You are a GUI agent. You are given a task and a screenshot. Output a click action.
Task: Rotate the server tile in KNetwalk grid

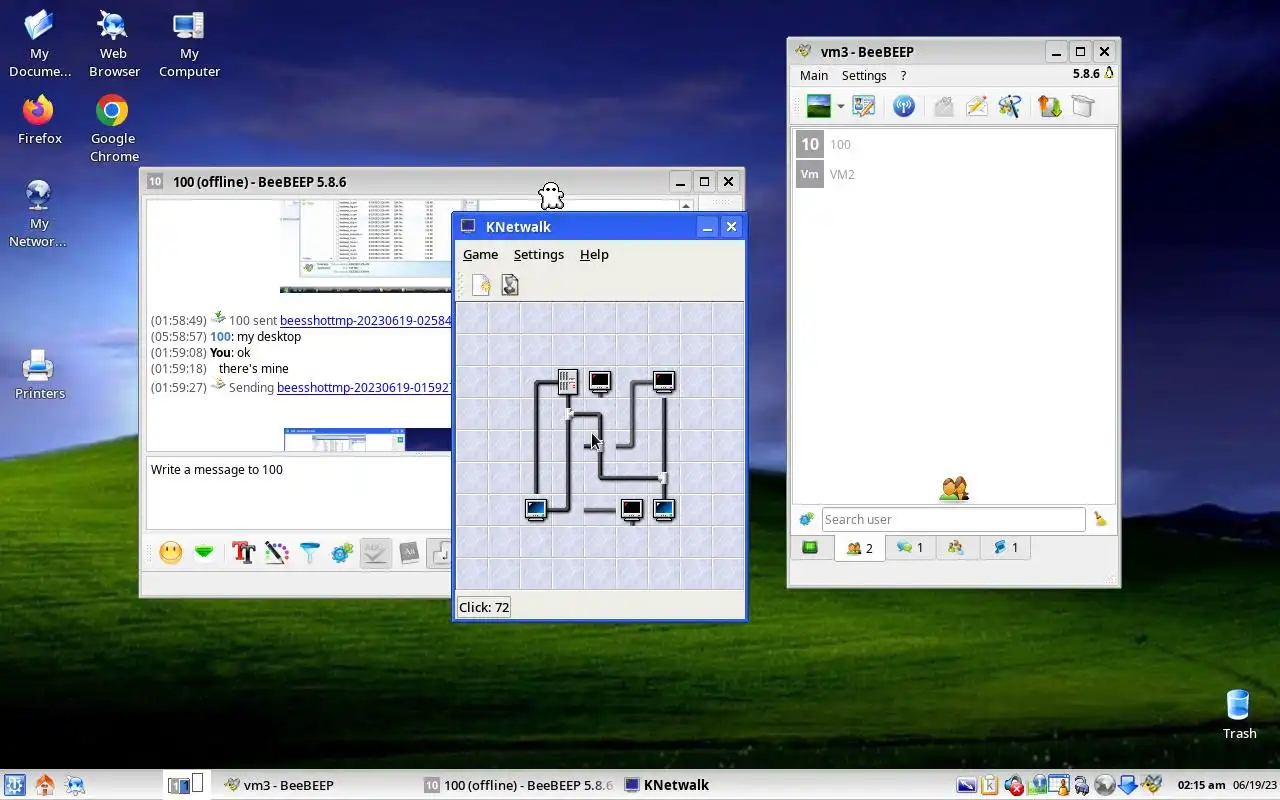568,382
